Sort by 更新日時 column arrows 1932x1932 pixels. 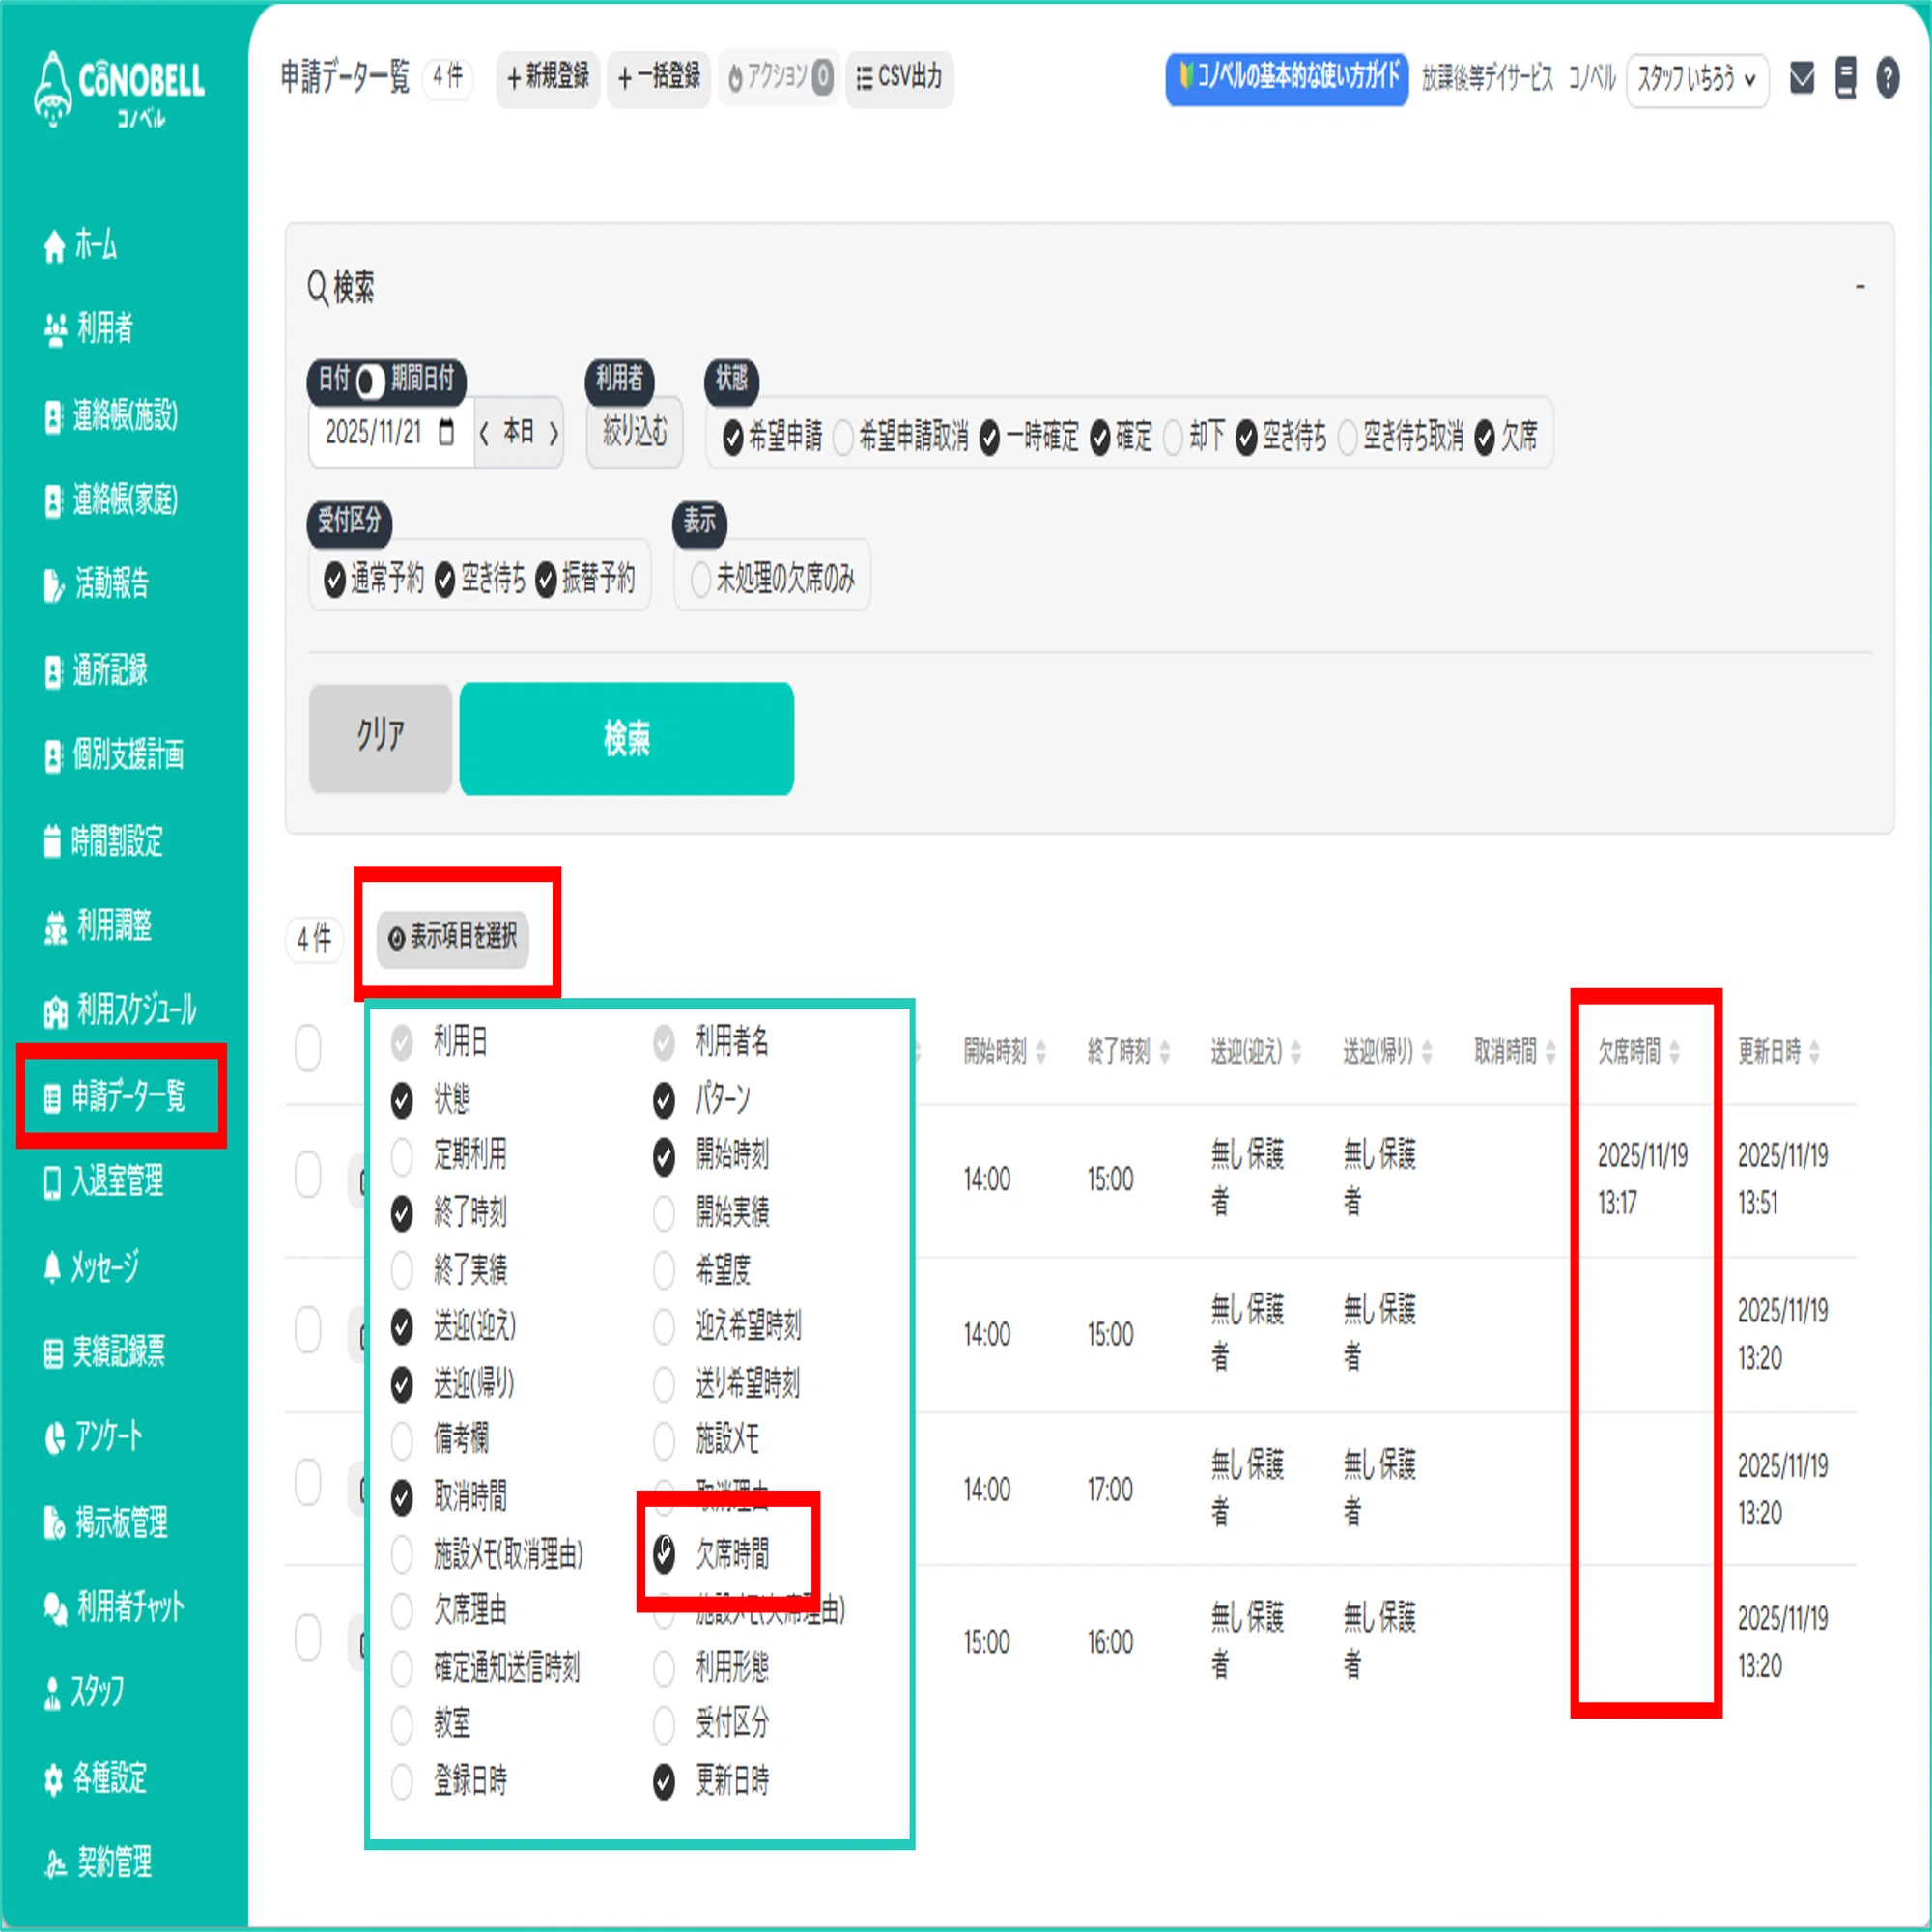[x=1814, y=1051]
